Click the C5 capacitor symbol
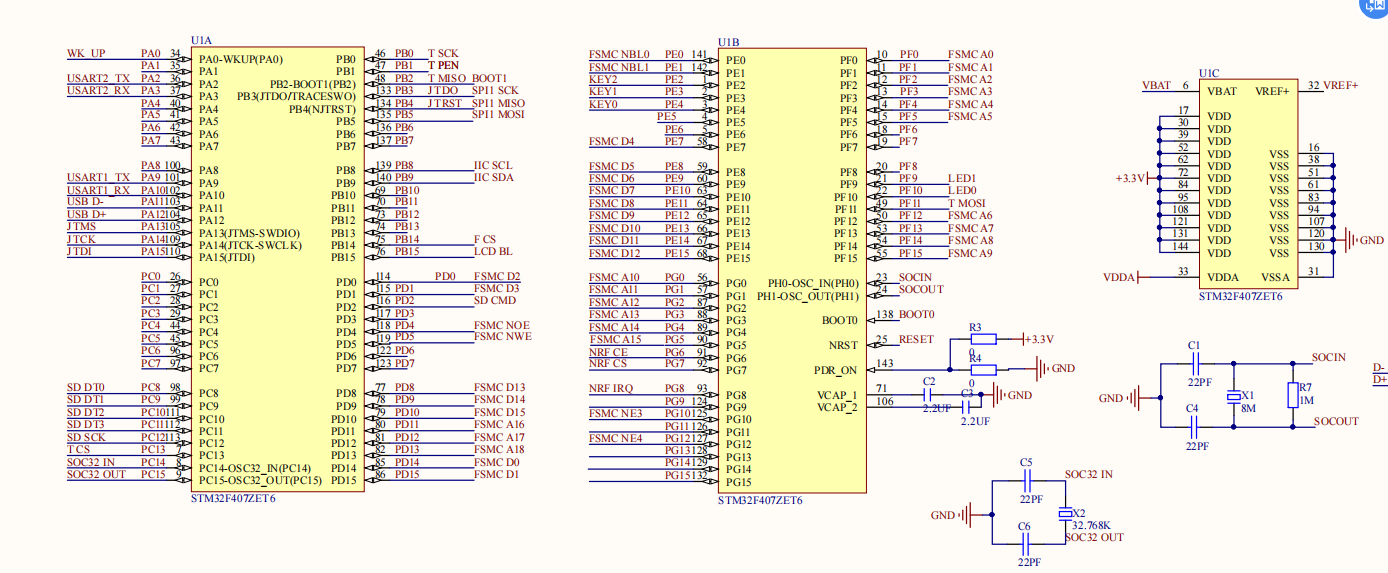This screenshot has height=573, width=1388. [x=1026, y=481]
